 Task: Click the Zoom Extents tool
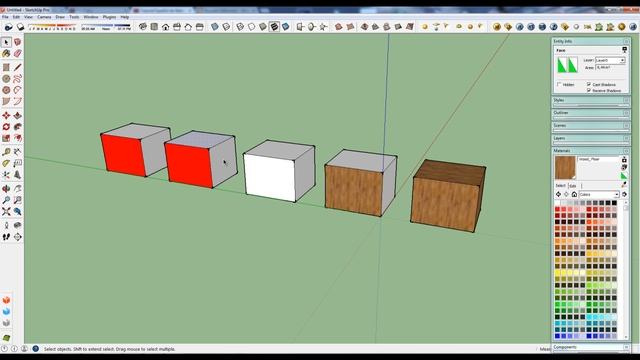coord(6,211)
